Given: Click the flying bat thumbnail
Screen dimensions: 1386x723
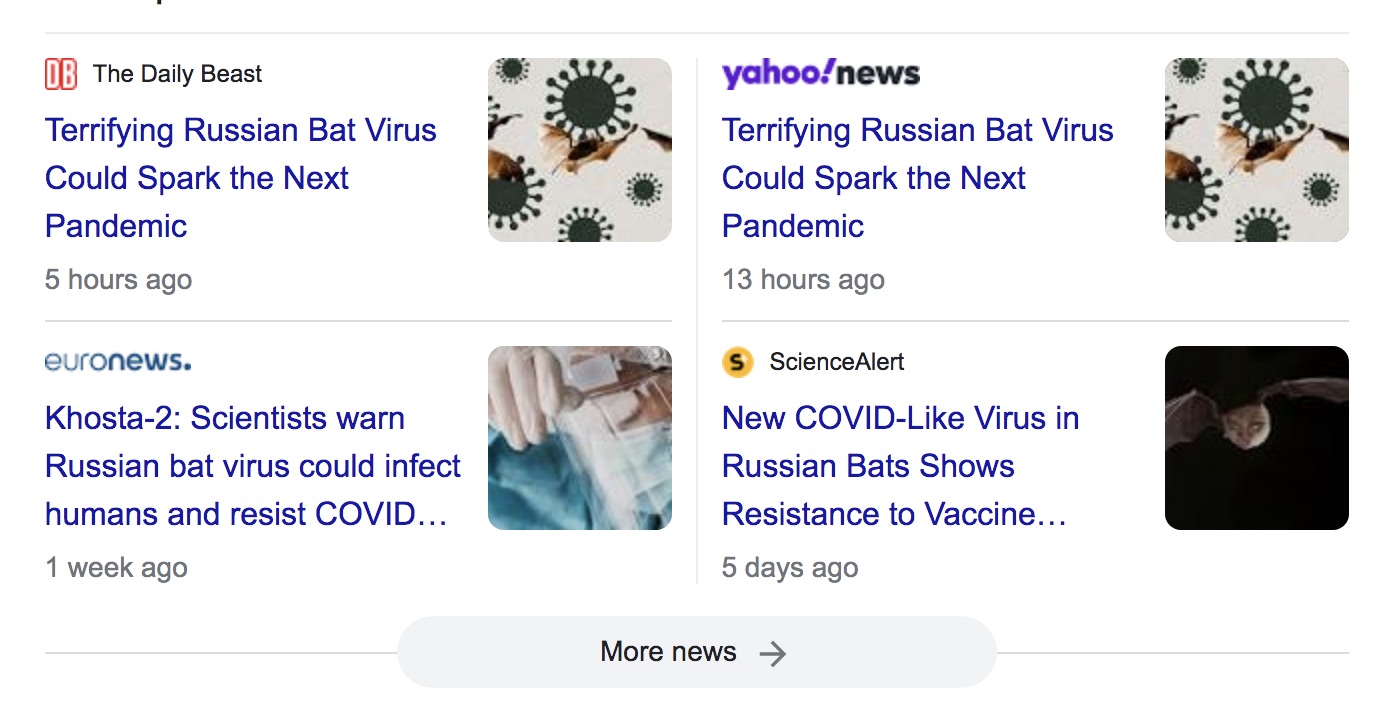Looking at the screenshot, I should pyautogui.click(x=1256, y=437).
